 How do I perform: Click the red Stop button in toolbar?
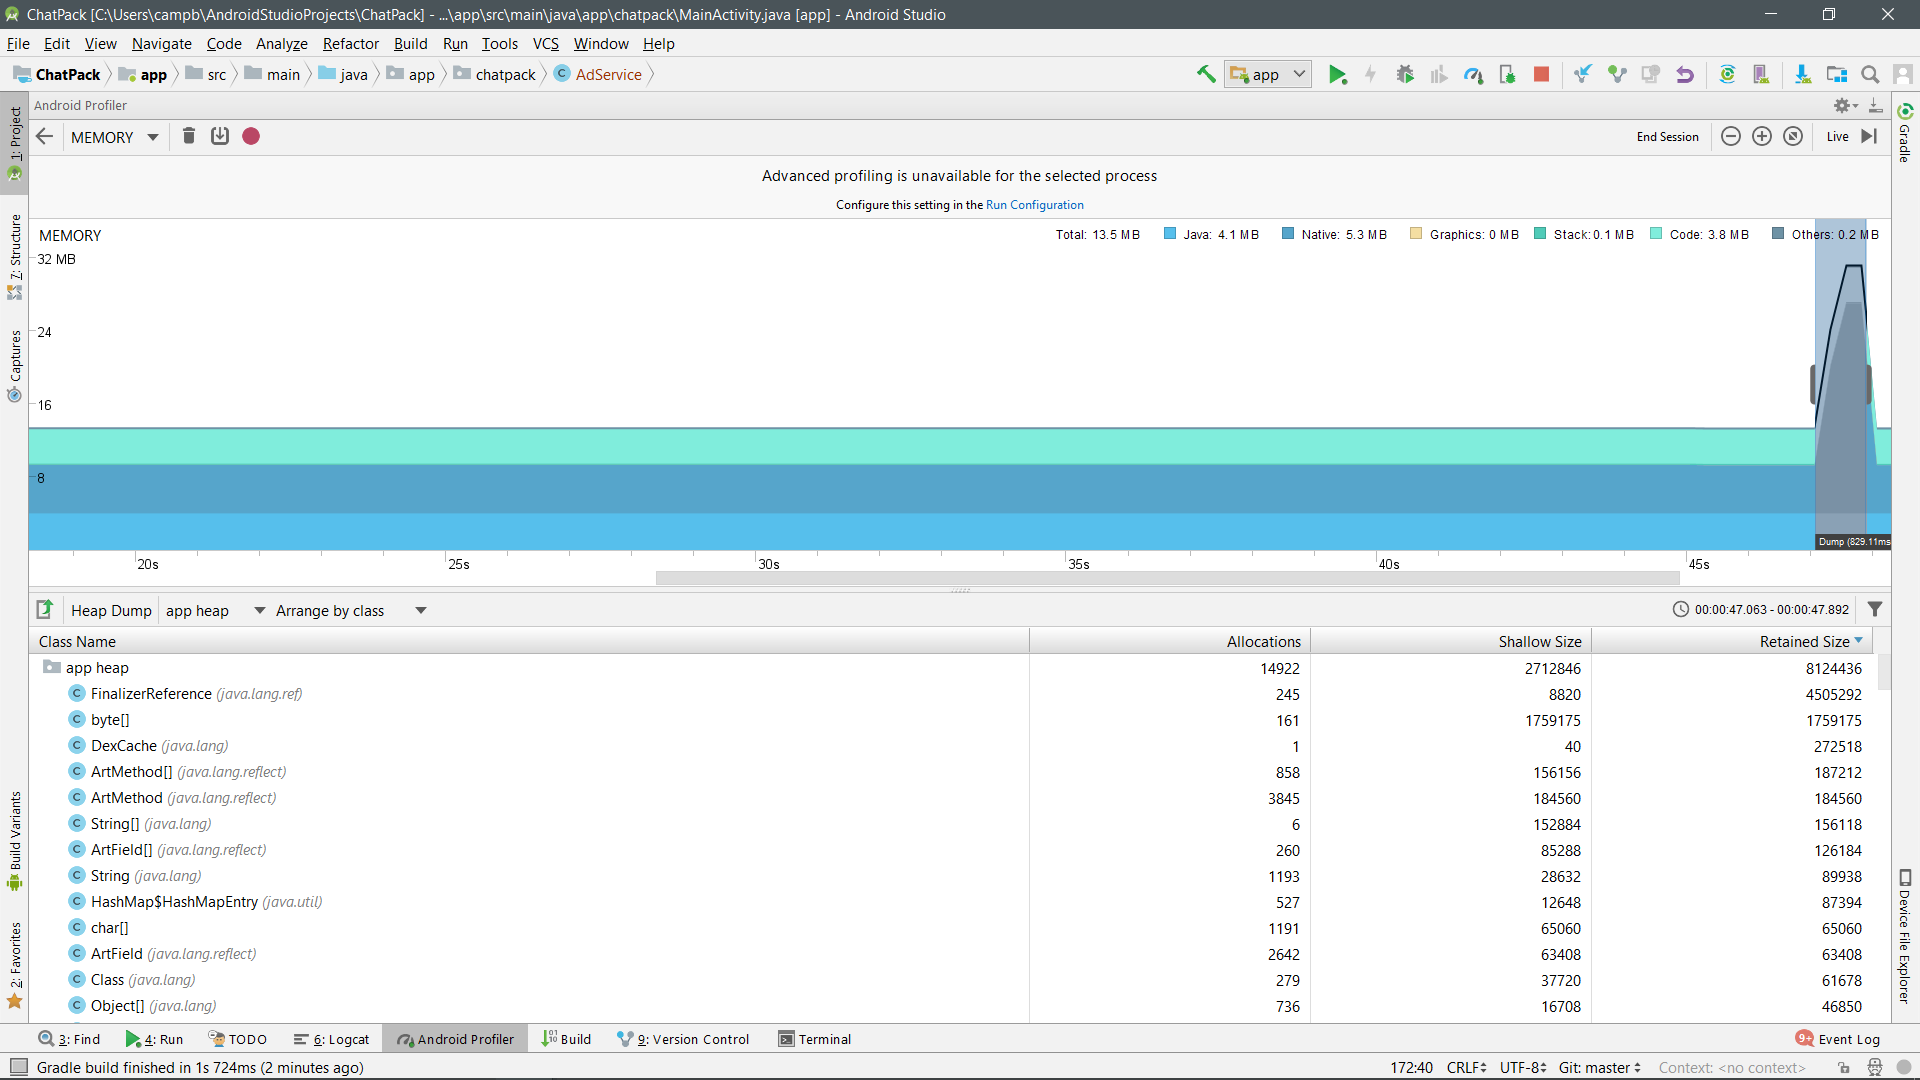(x=1541, y=75)
